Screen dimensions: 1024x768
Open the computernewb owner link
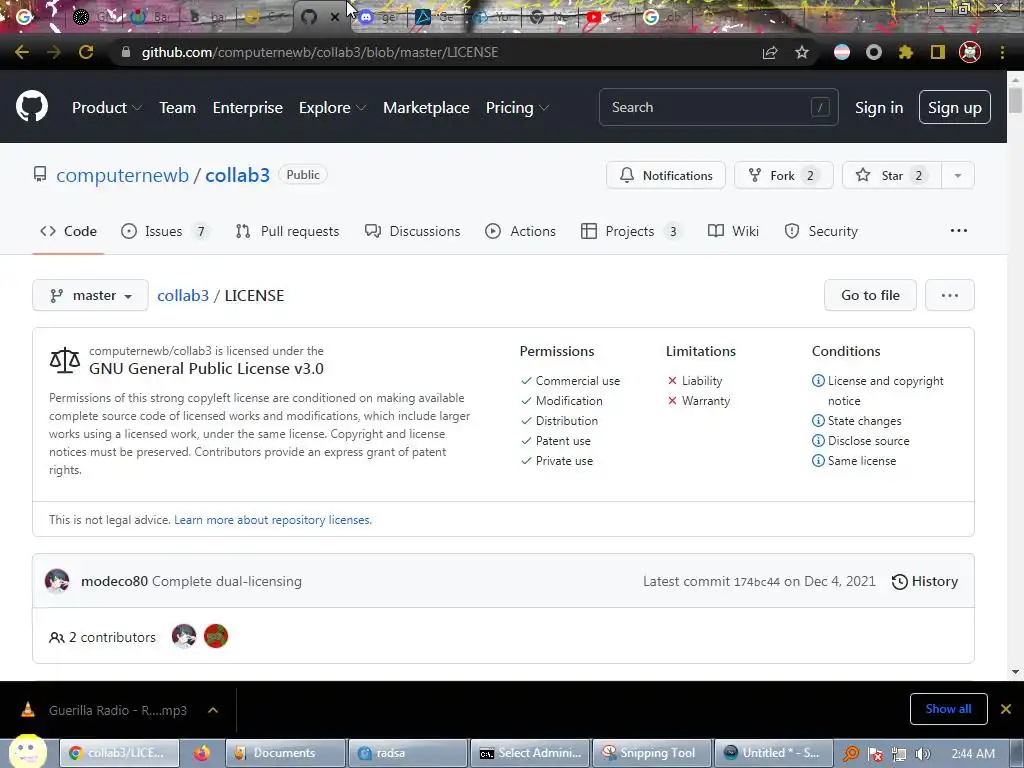(x=123, y=175)
